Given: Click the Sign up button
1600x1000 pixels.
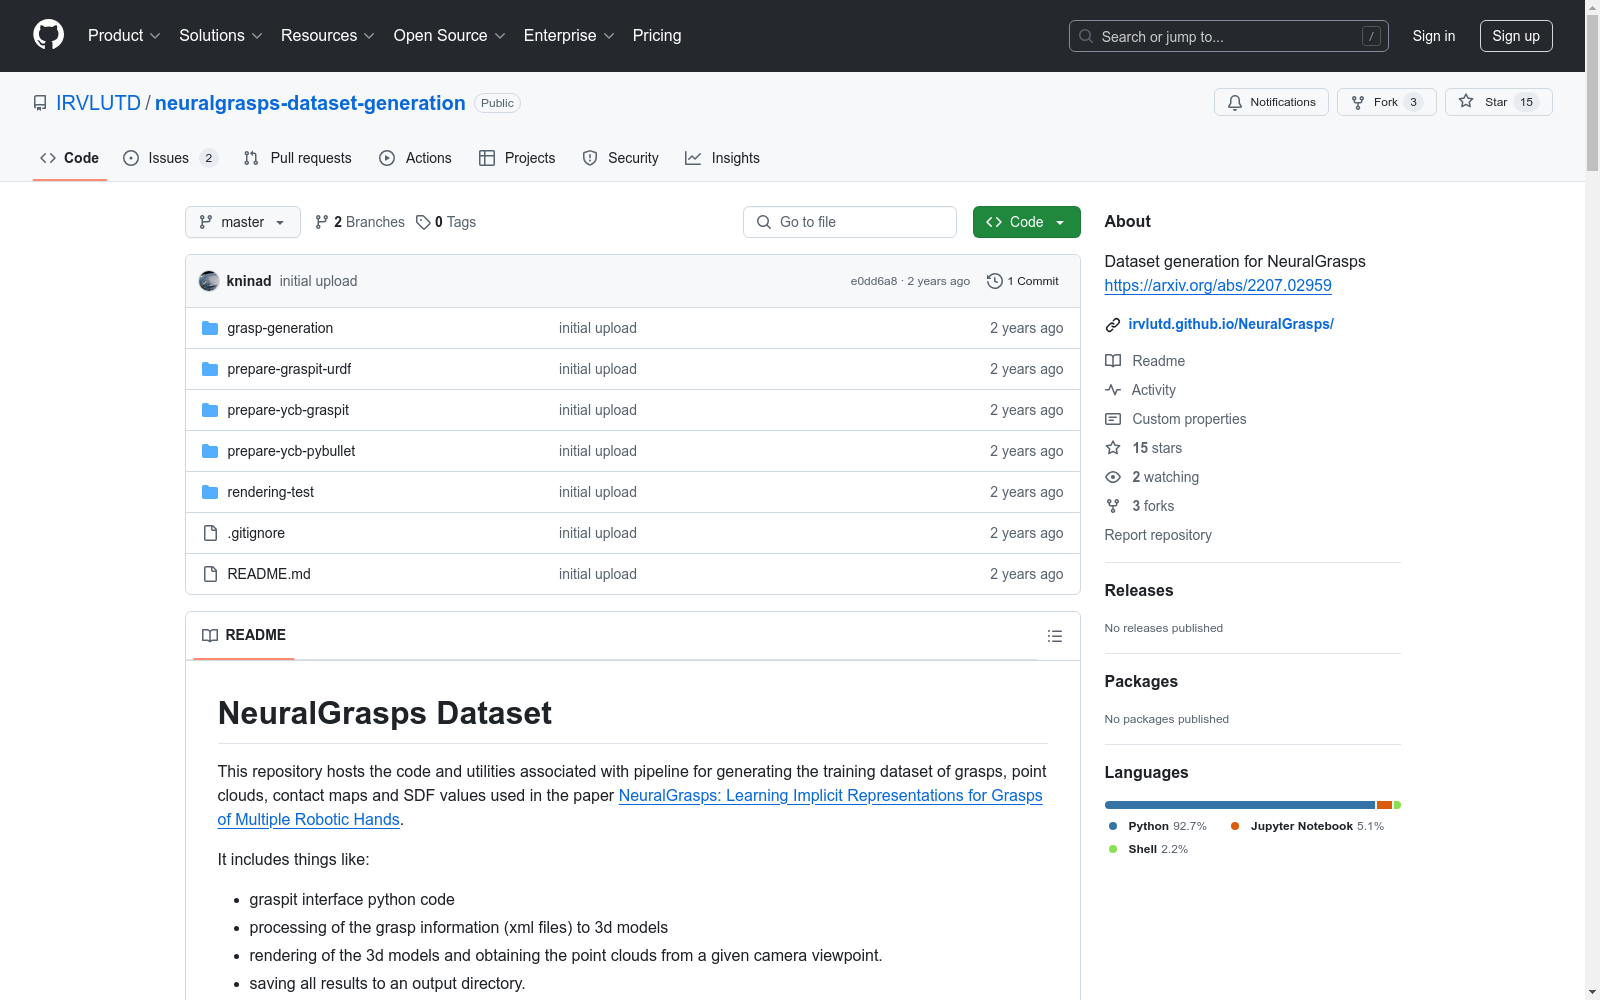Looking at the screenshot, I should (x=1516, y=36).
